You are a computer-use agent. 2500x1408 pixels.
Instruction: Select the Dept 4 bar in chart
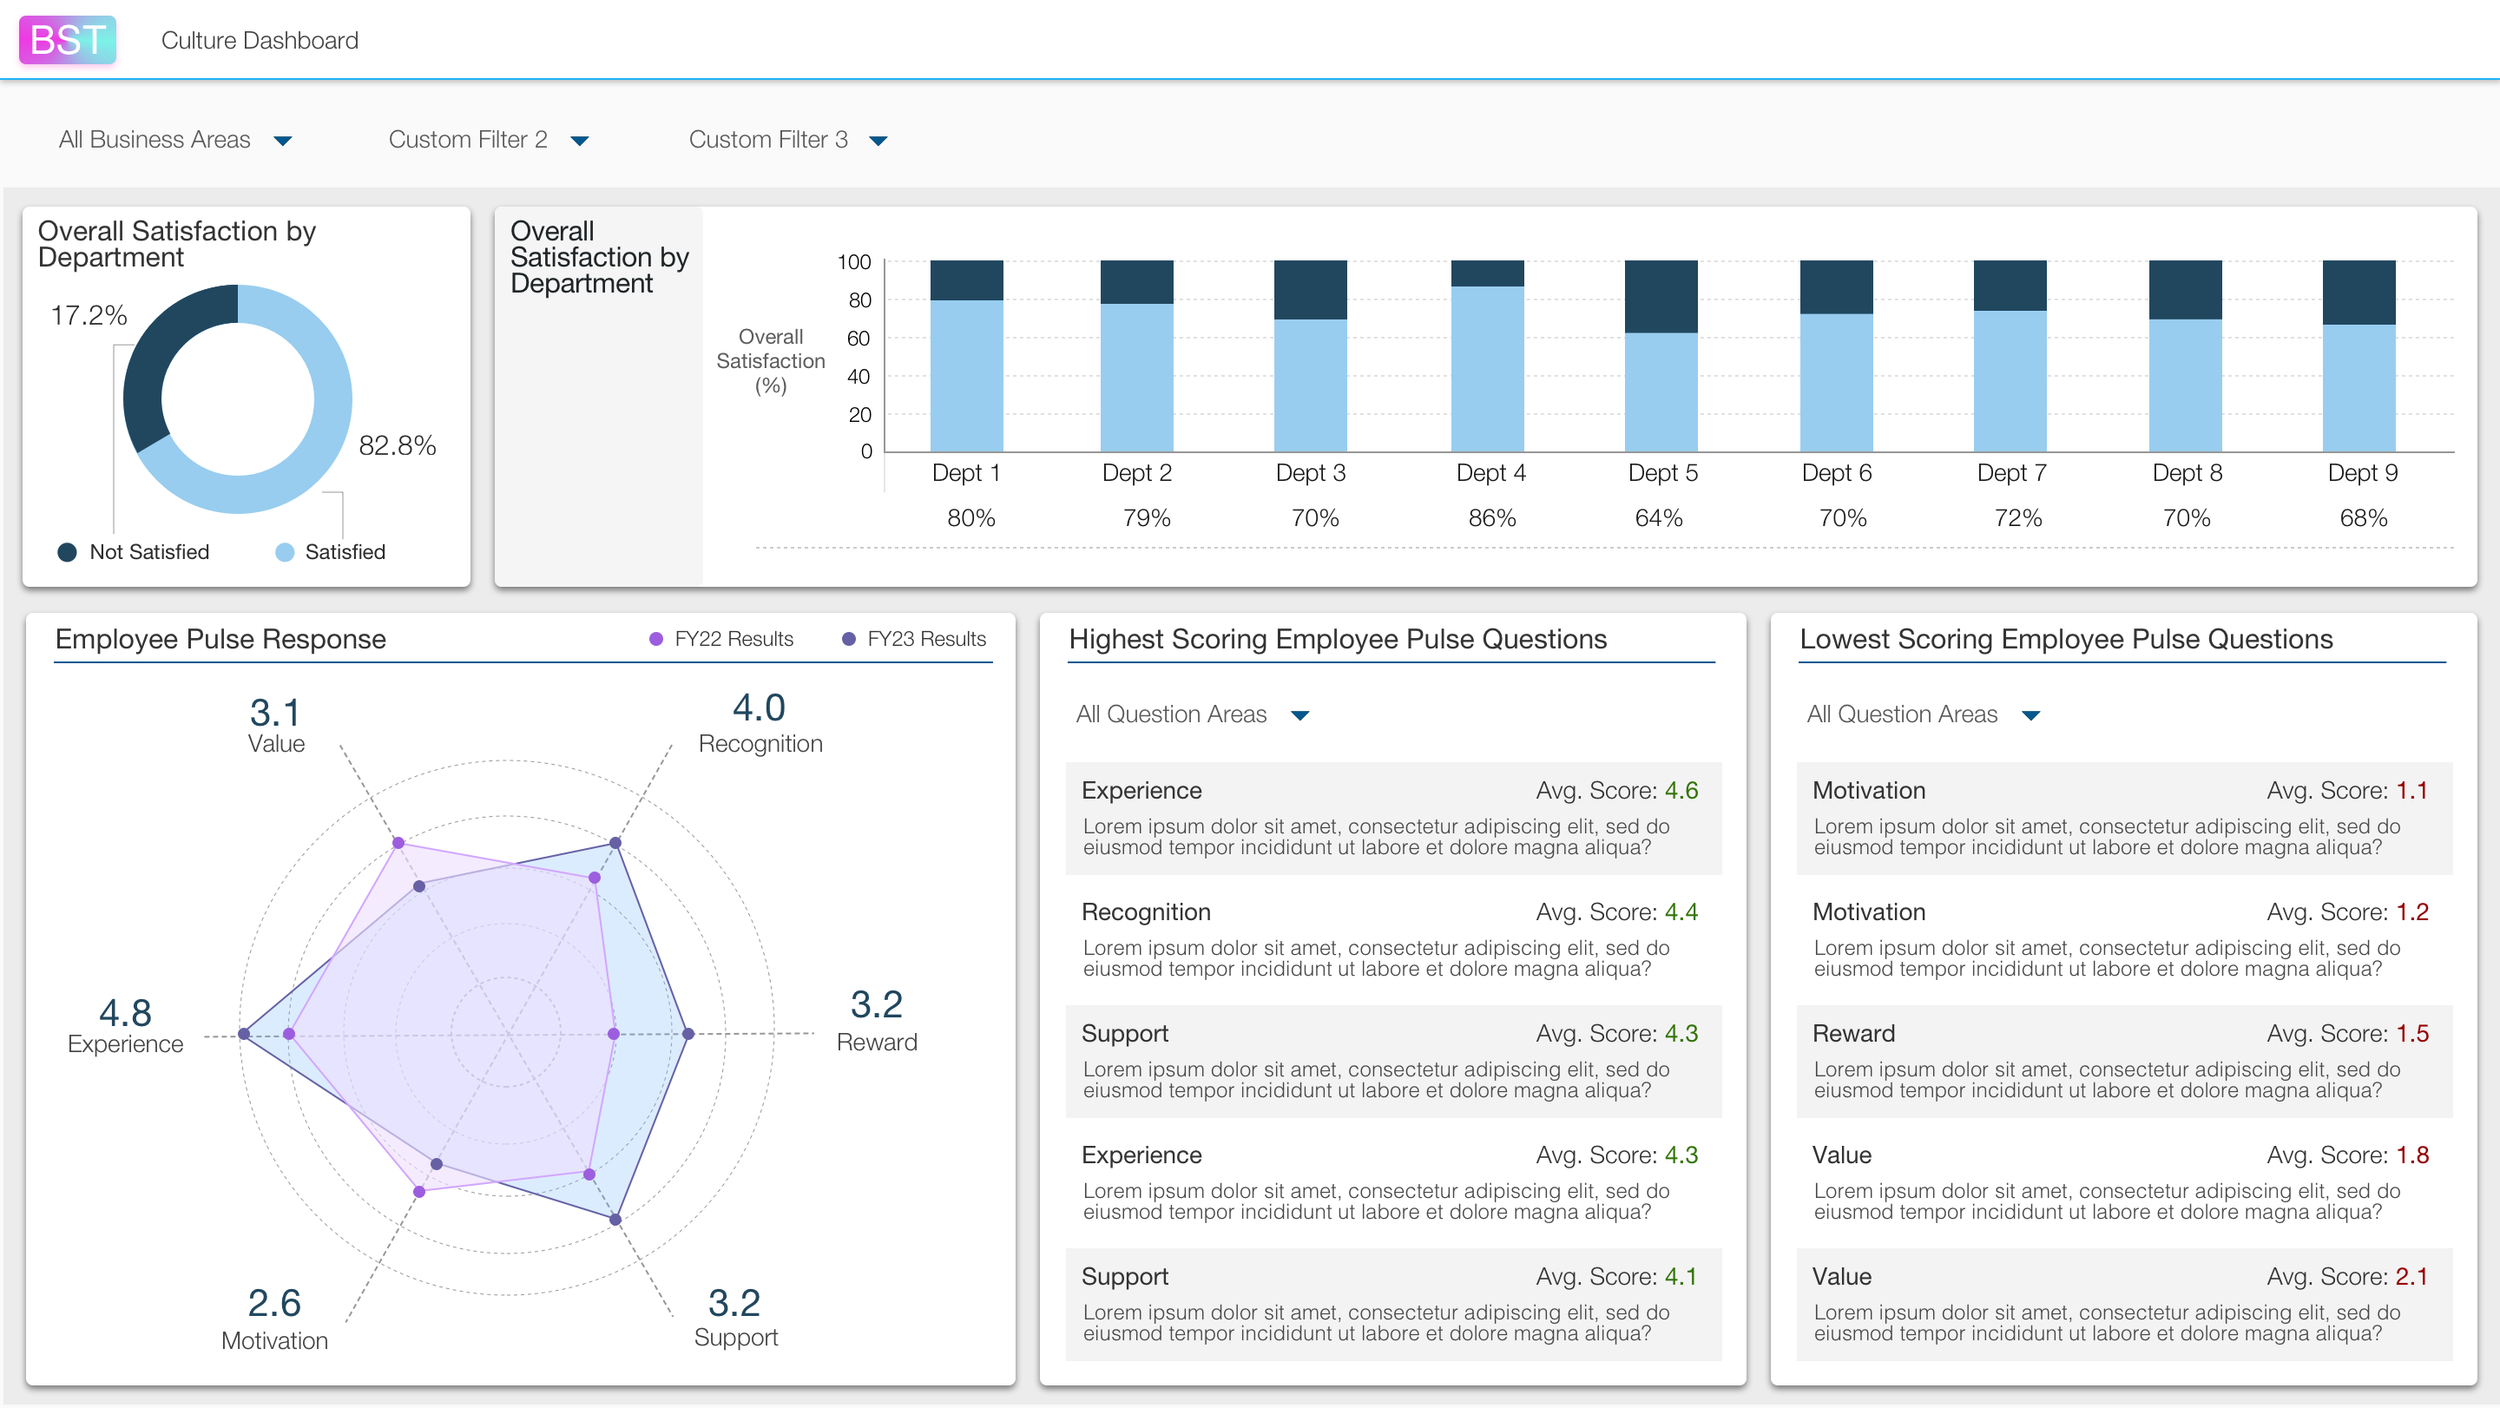tap(1487, 368)
